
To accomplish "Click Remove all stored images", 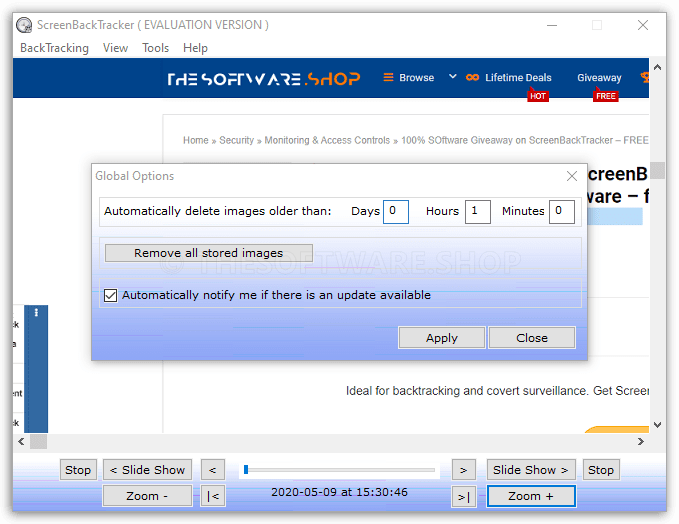I will [208, 253].
